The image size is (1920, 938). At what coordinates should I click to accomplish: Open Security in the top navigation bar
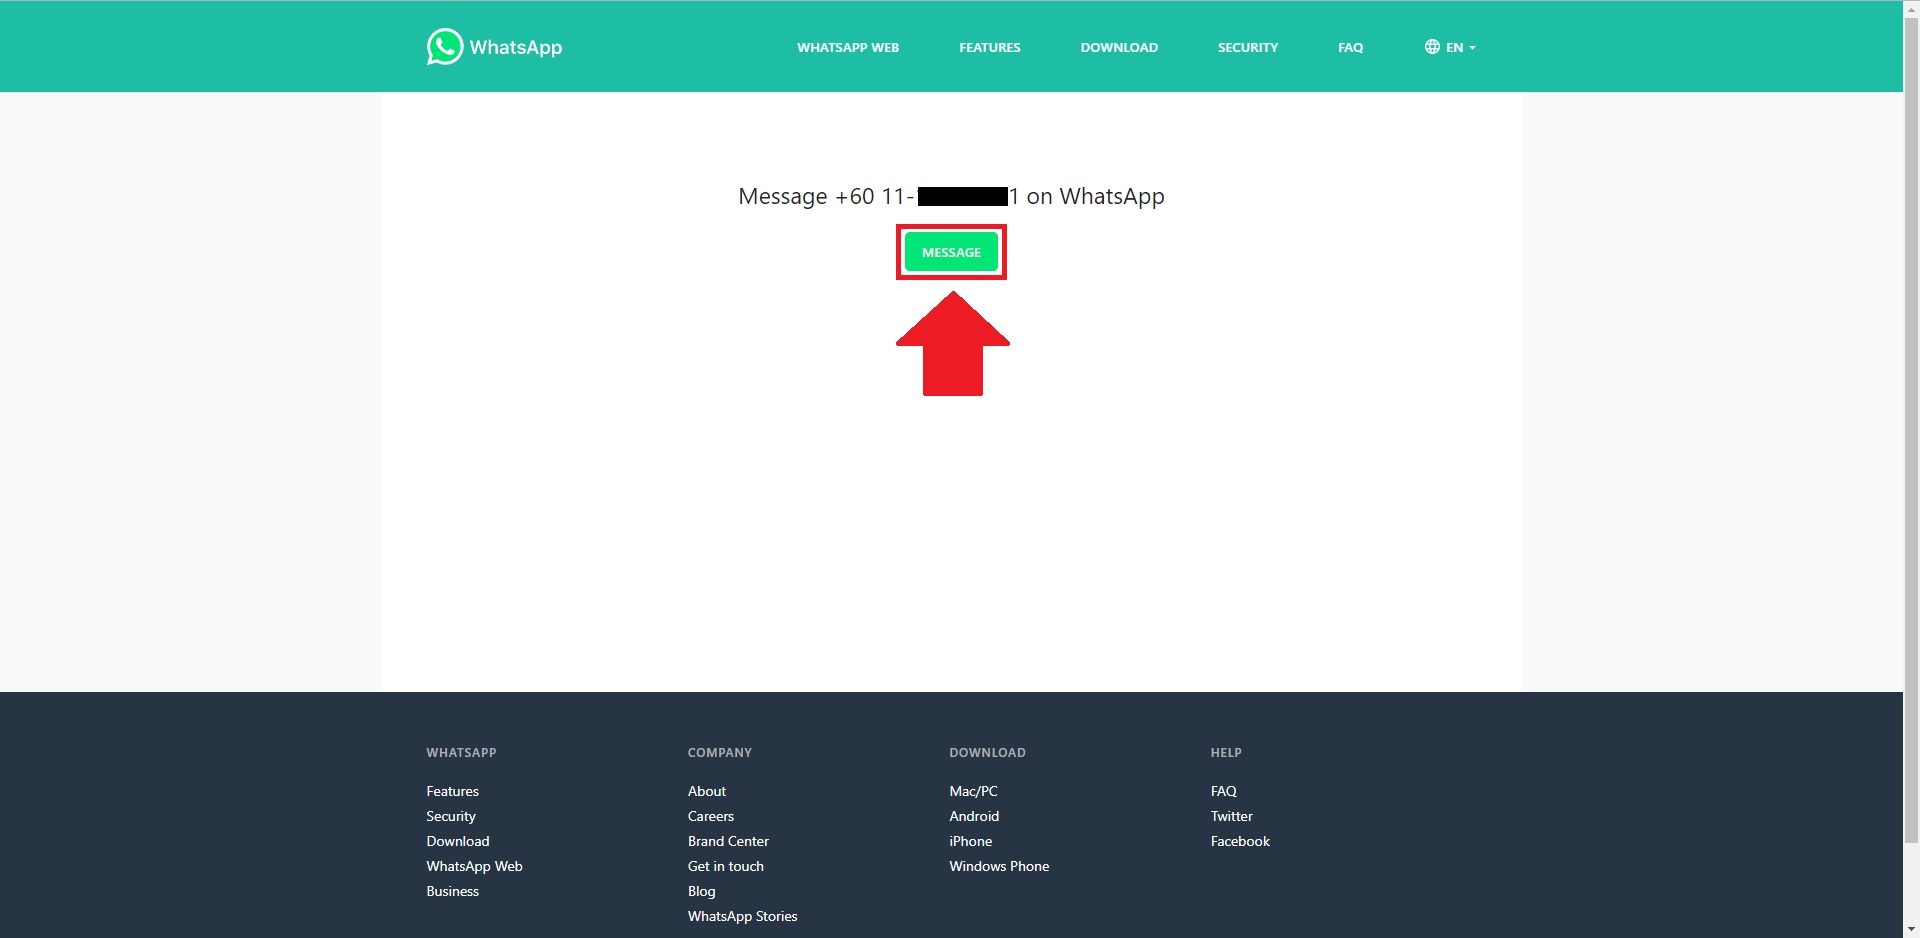point(1248,47)
